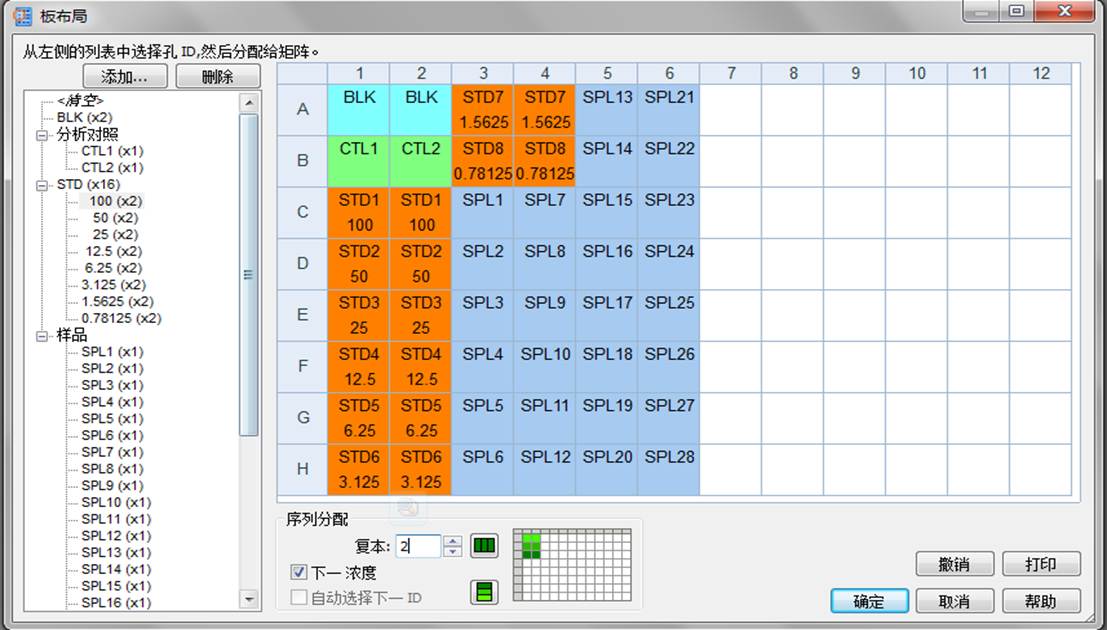Select column 7 header in plate grid
Screen dimensions: 1107x630
tap(731, 73)
